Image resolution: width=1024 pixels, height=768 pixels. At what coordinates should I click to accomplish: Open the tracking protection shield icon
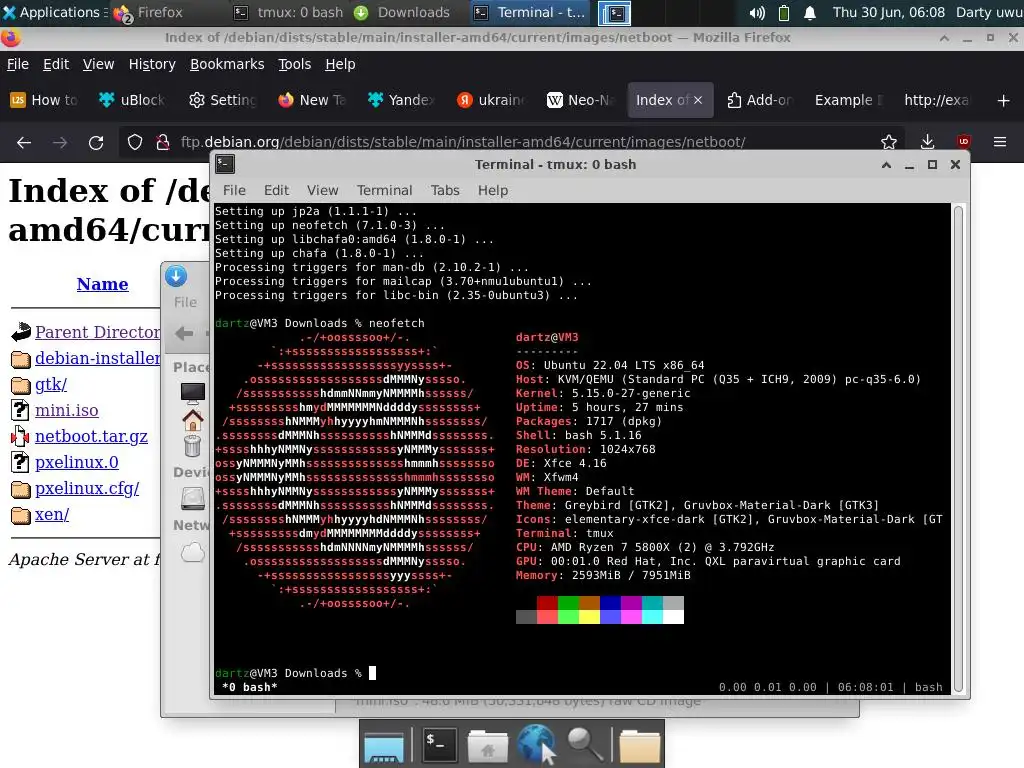(x=135, y=142)
